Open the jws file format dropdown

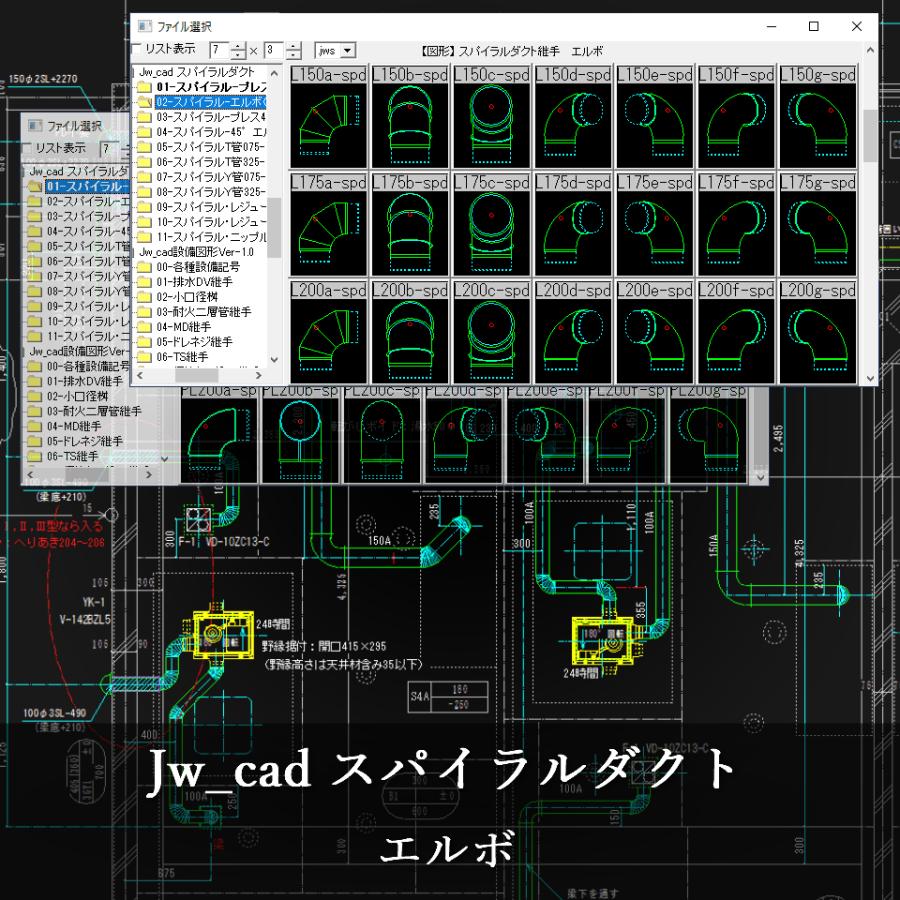pos(347,50)
